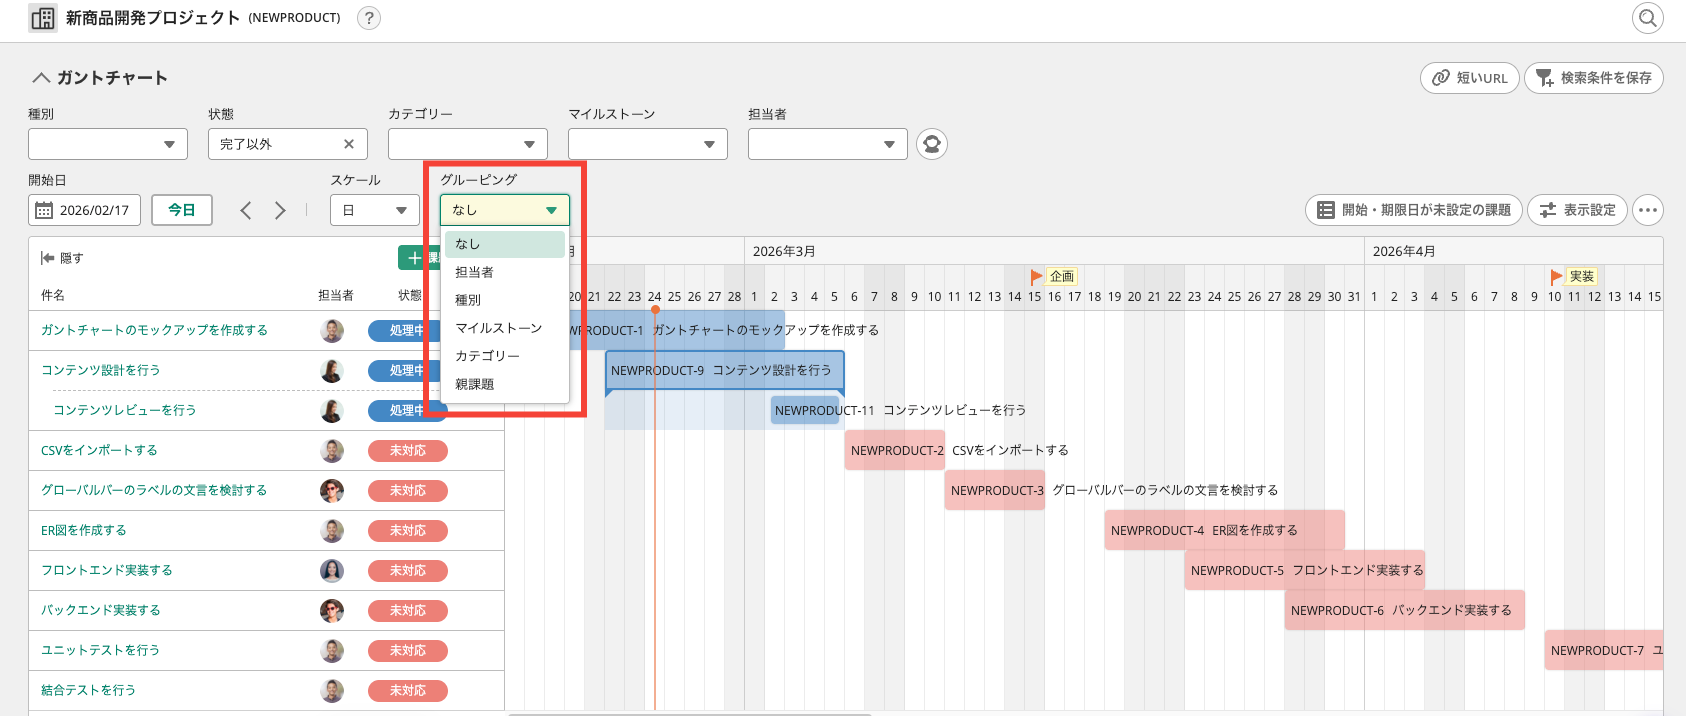Click the 検索条件を保存 button
The image size is (1686, 716).
coord(1594,78)
